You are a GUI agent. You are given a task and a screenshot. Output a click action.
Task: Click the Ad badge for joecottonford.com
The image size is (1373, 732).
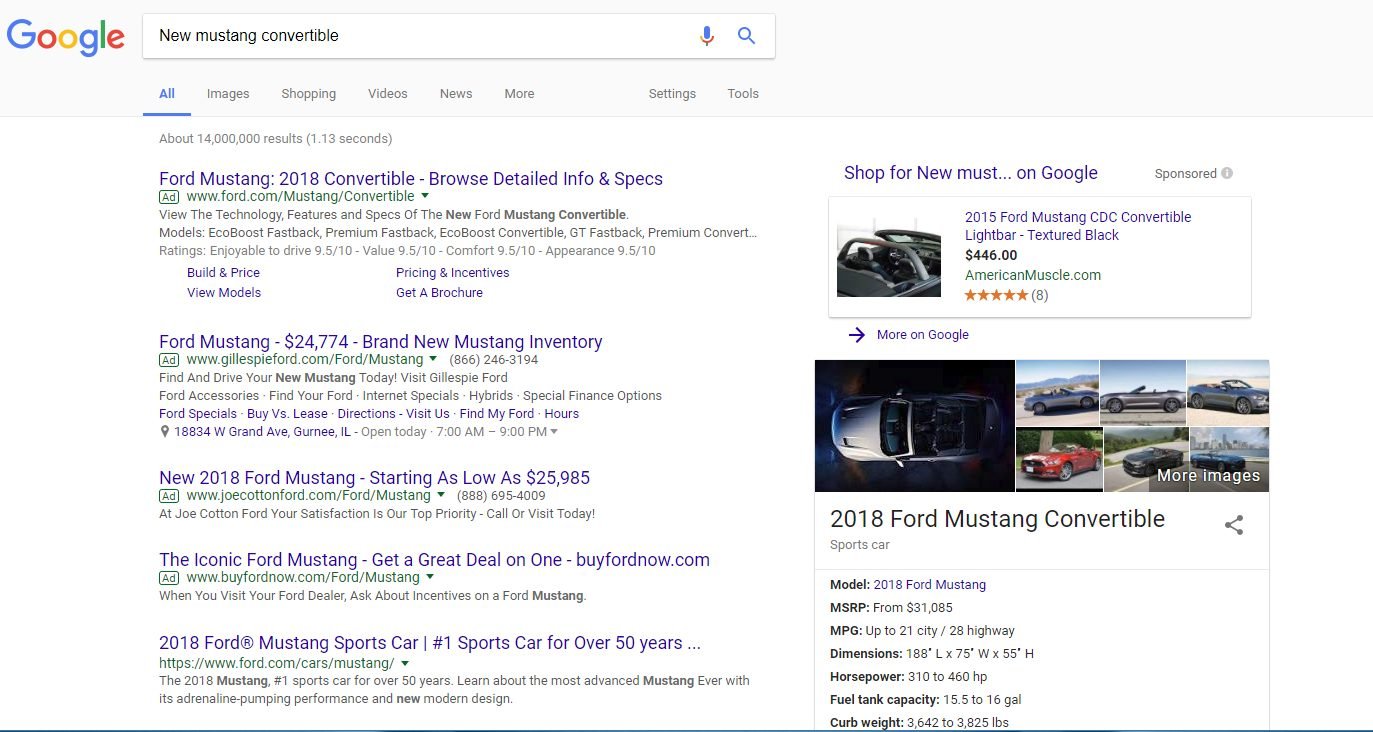[x=169, y=496]
